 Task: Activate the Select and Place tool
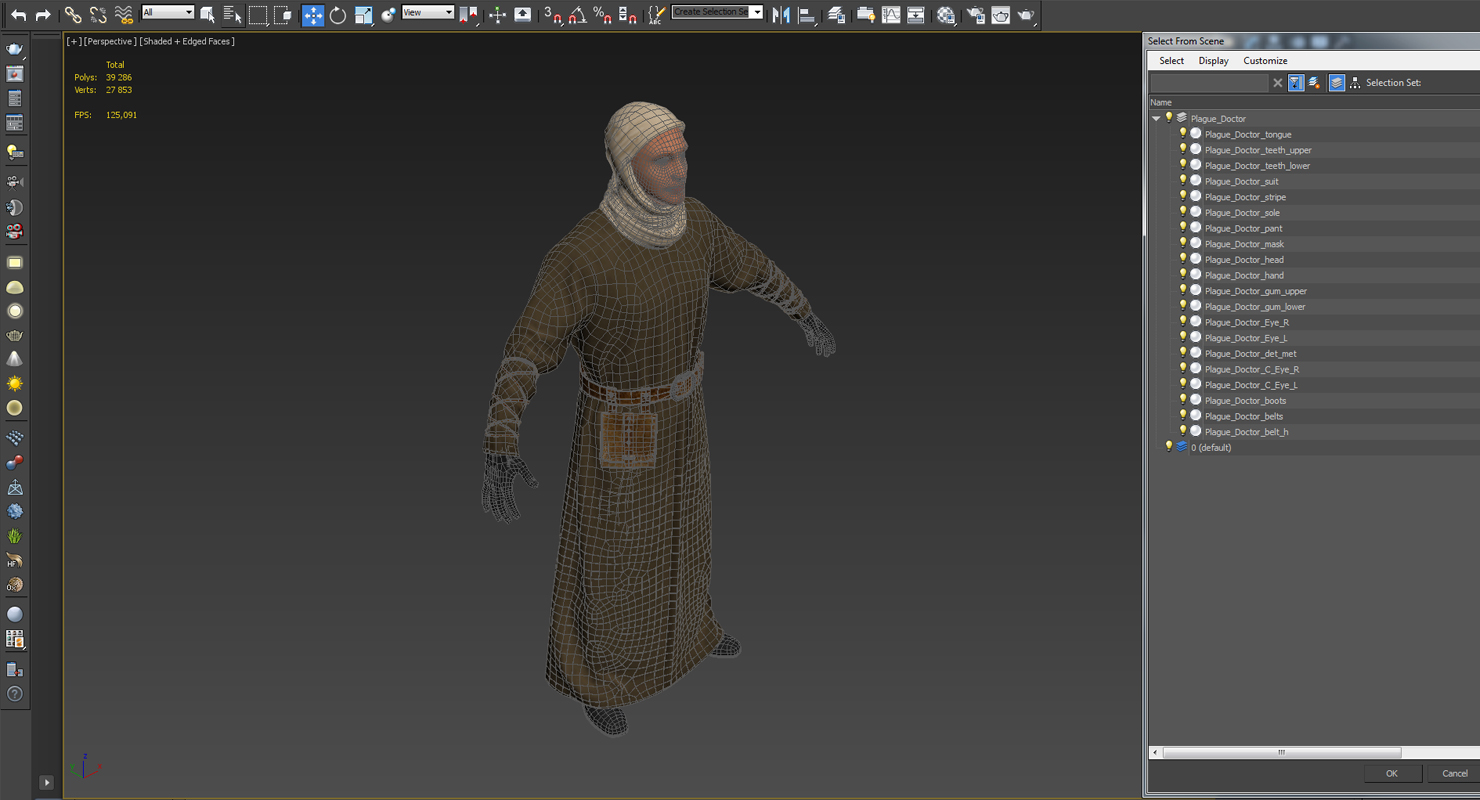(x=388, y=14)
